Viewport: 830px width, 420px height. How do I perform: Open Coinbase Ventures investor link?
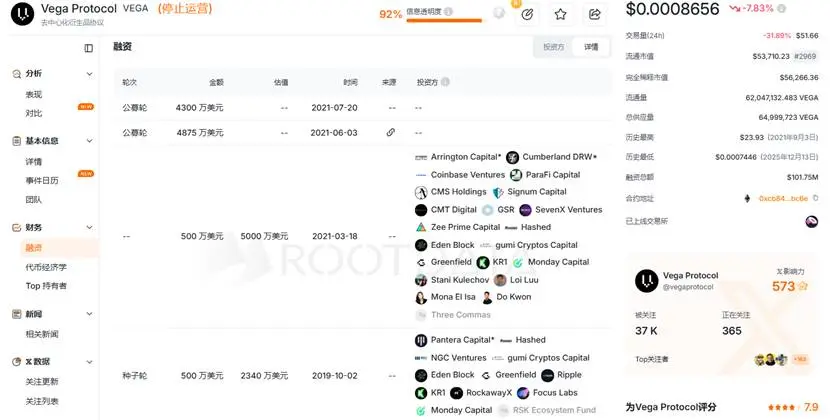click(x=467, y=174)
